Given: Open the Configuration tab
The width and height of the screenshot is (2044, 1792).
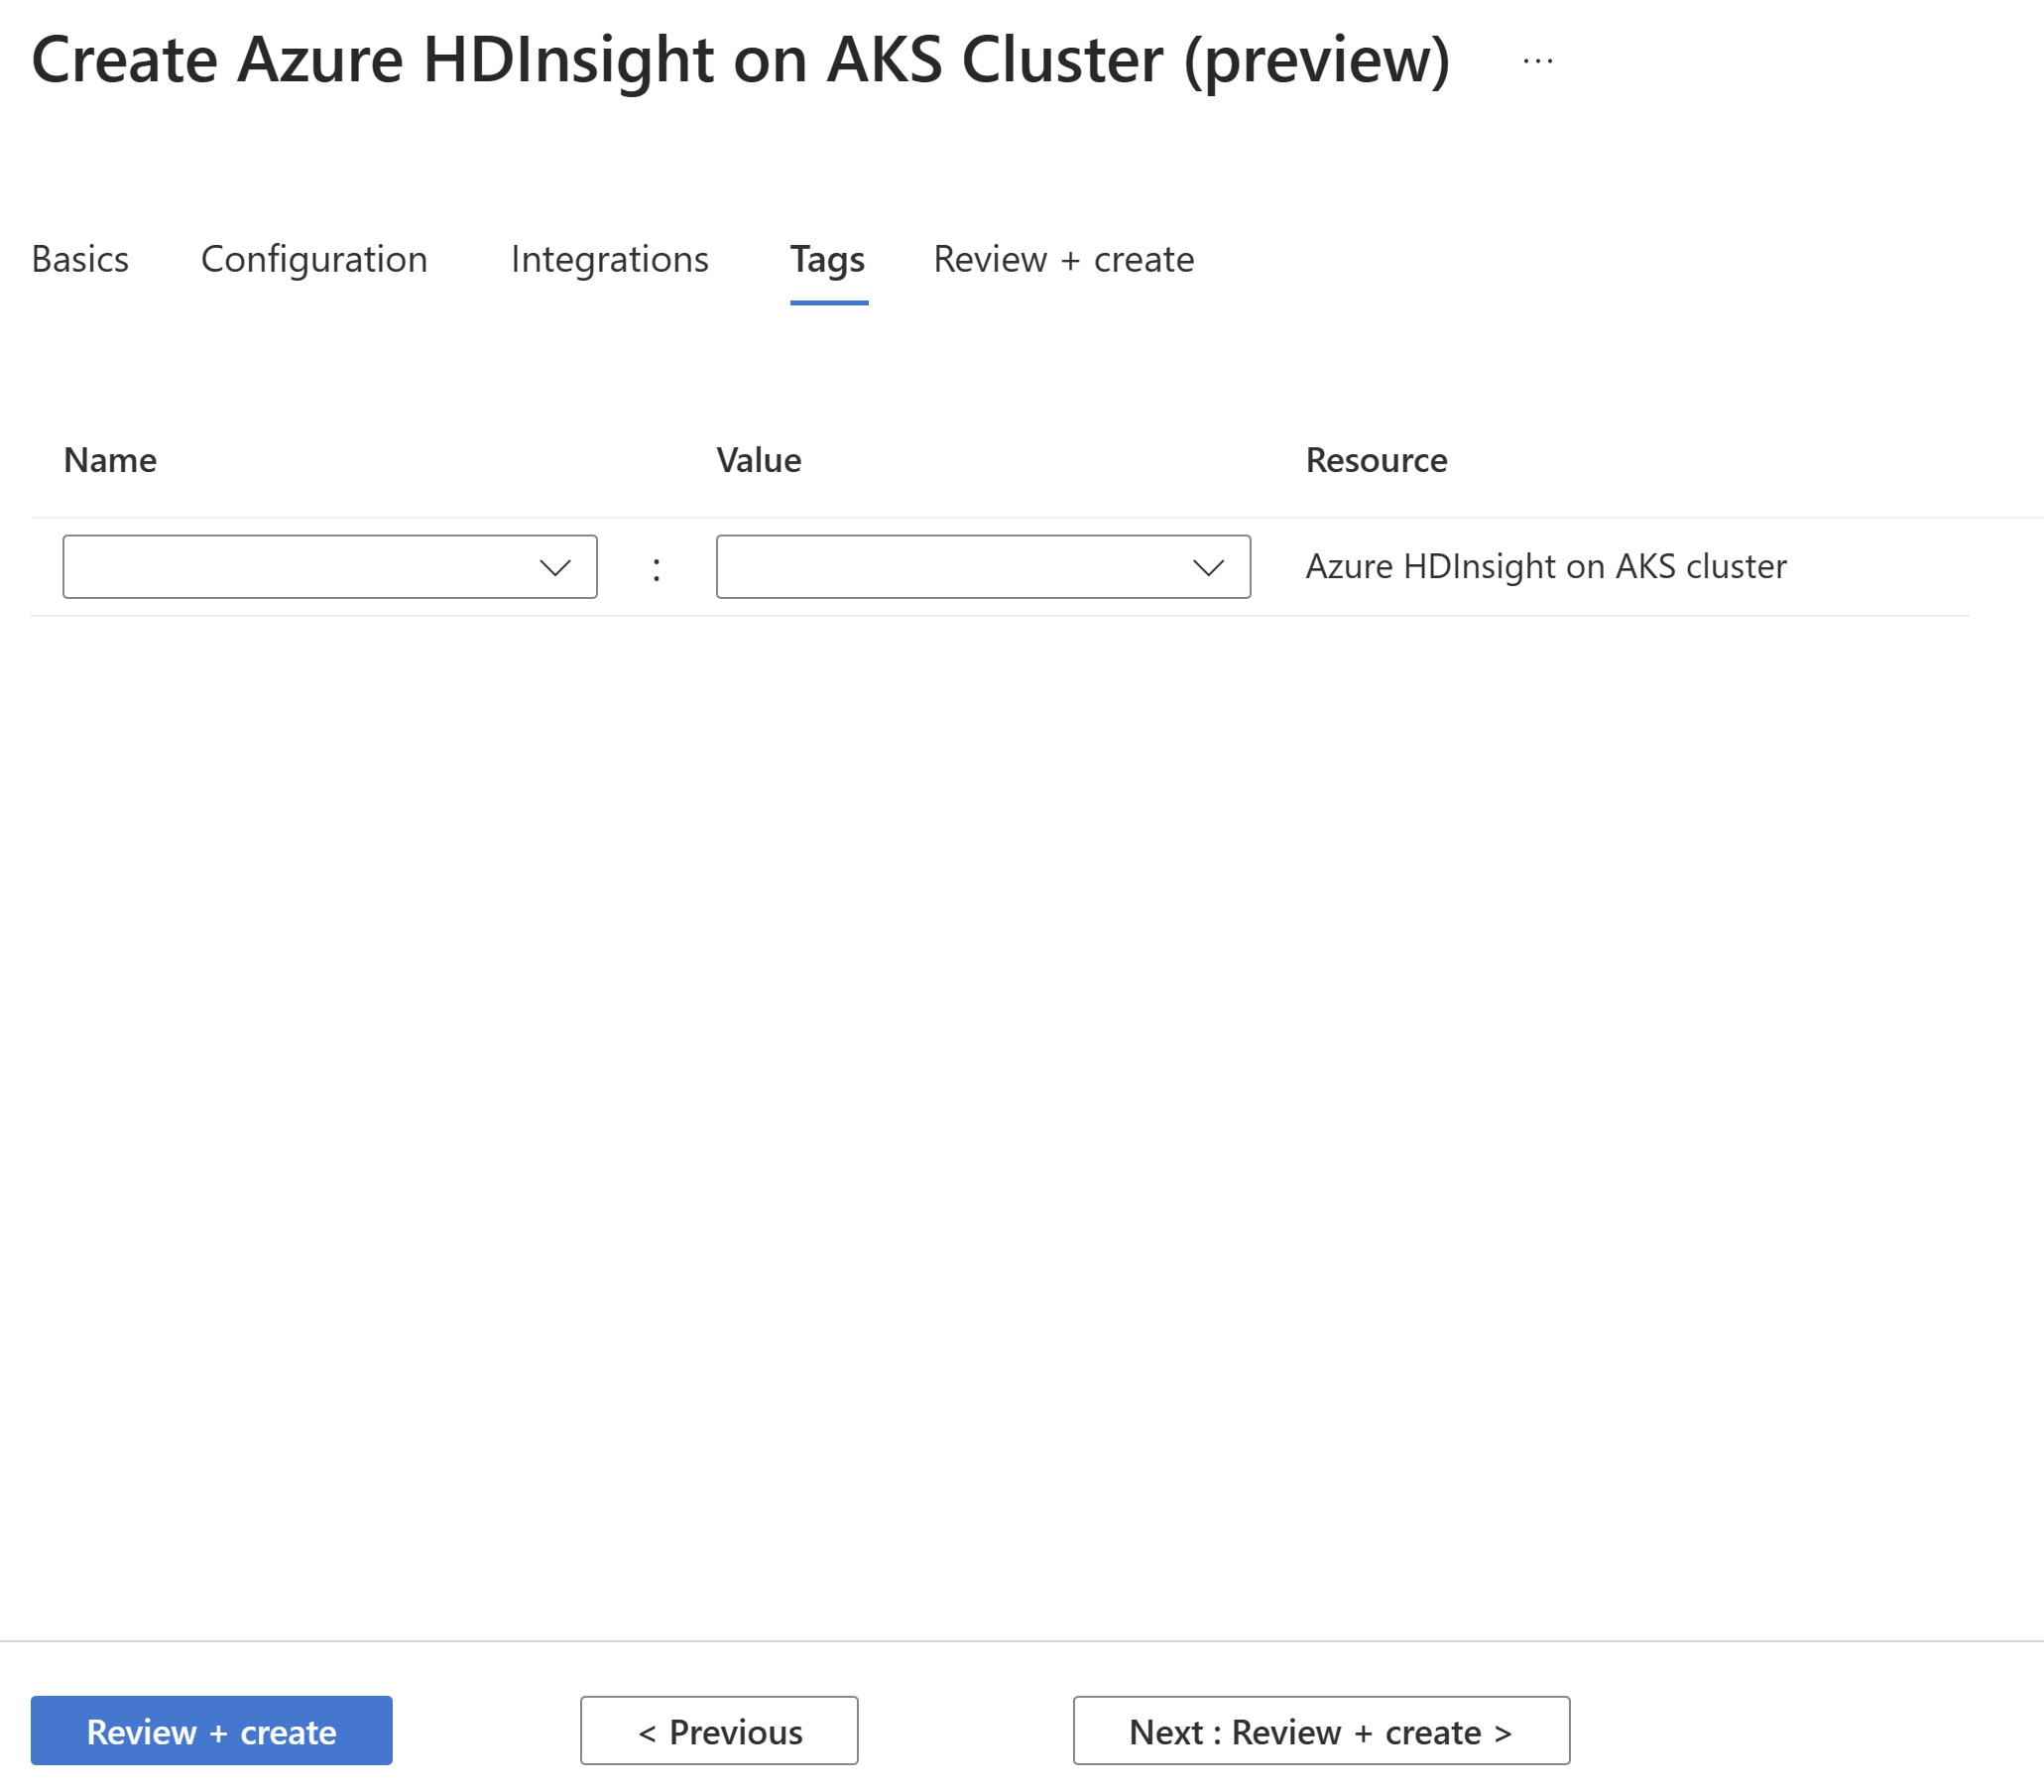Looking at the screenshot, I should click(312, 257).
